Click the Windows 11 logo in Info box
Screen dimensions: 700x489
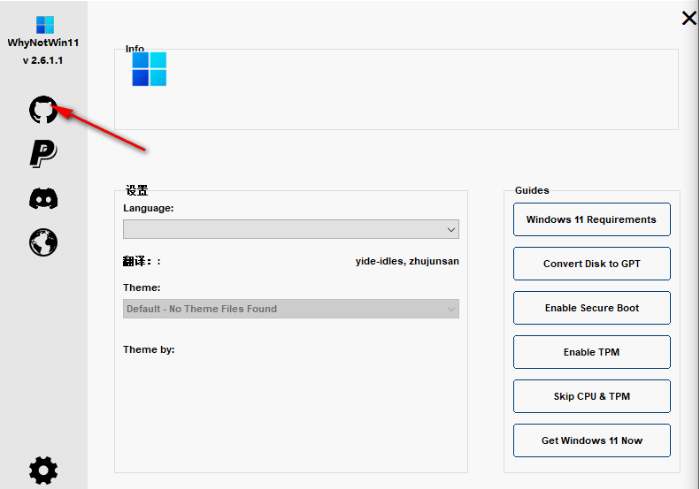(x=149, y=69)
